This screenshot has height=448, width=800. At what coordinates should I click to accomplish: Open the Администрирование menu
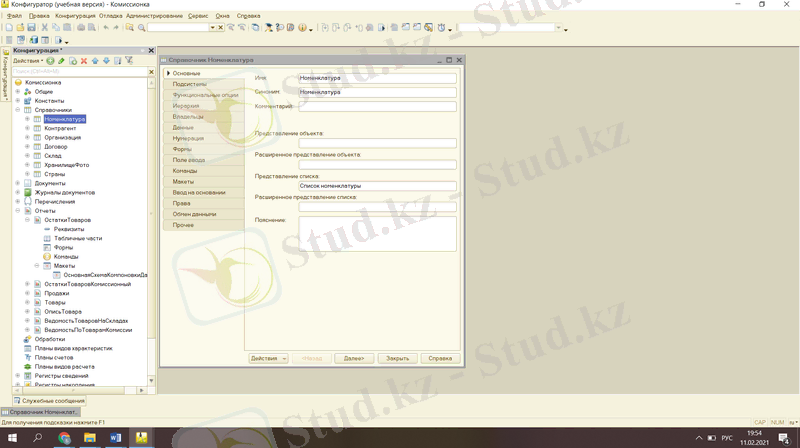[x=155, y=16]
